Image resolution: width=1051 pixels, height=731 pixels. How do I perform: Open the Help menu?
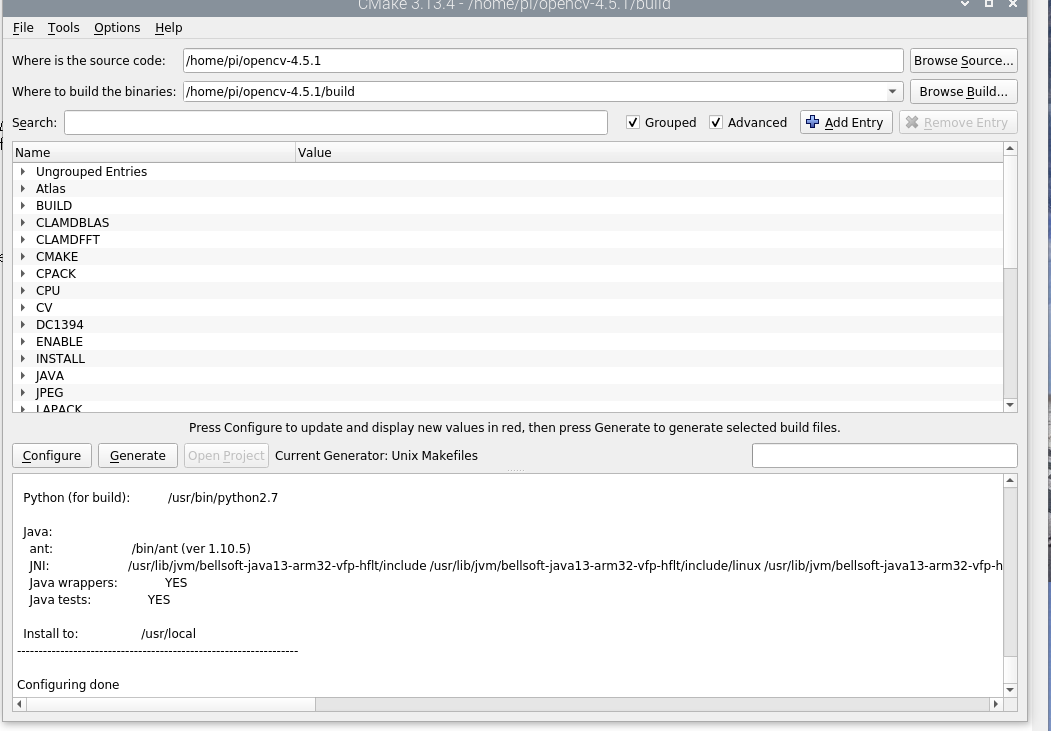[x=168, y=27]
